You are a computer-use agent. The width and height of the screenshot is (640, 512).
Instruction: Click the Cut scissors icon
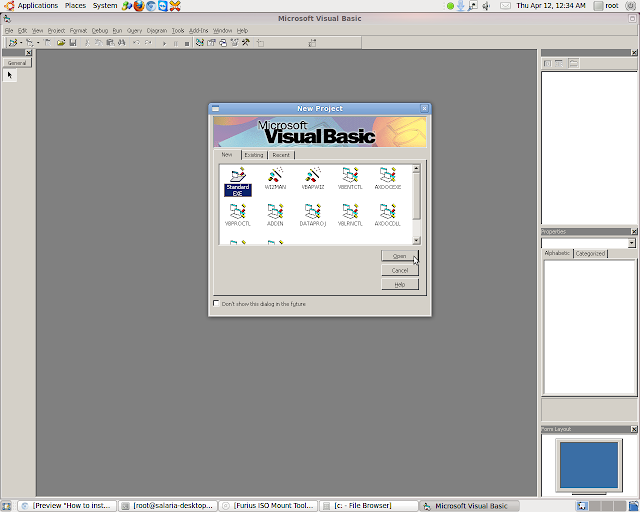87,42
